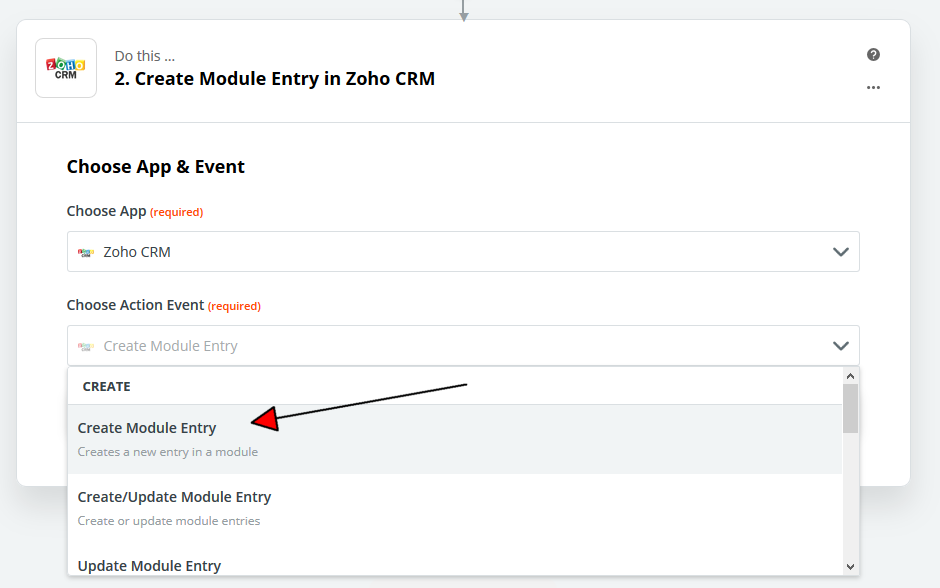Click the Zoho CRM text in Choose App box
This screenshot has width=940, height=588.
tap(137, 252)
